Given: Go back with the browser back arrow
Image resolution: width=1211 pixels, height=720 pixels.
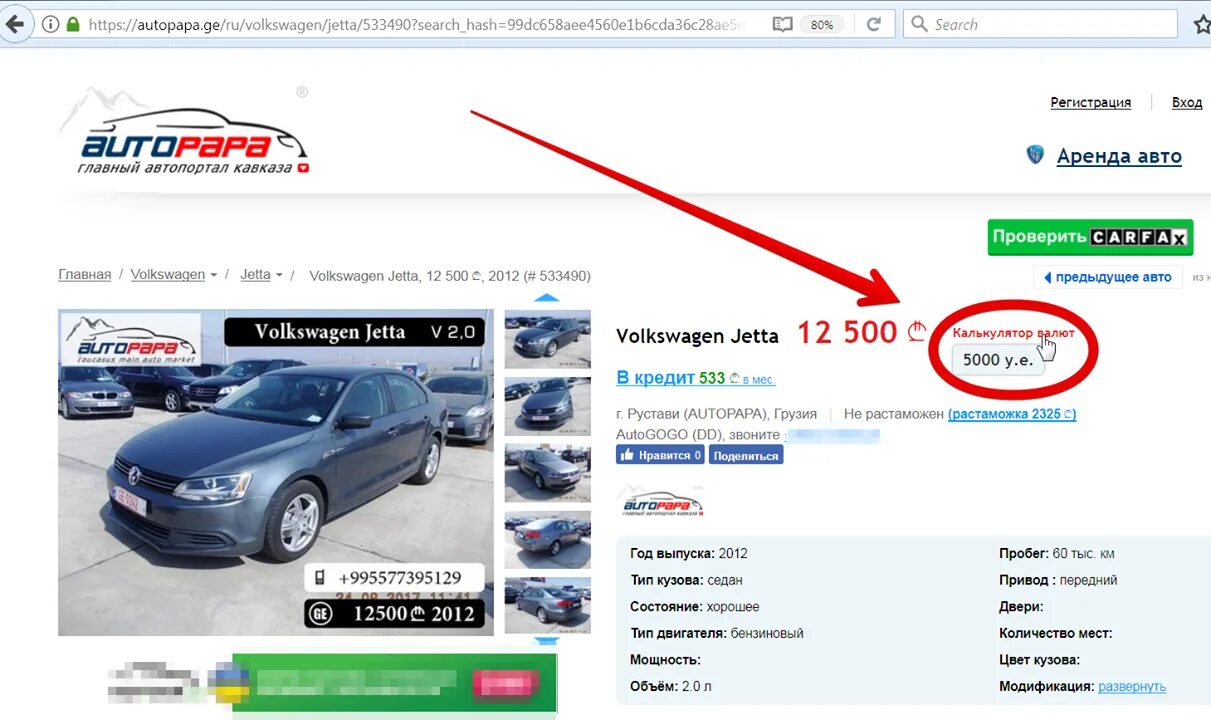Looking at the screenshot, I should pos(14,24).
